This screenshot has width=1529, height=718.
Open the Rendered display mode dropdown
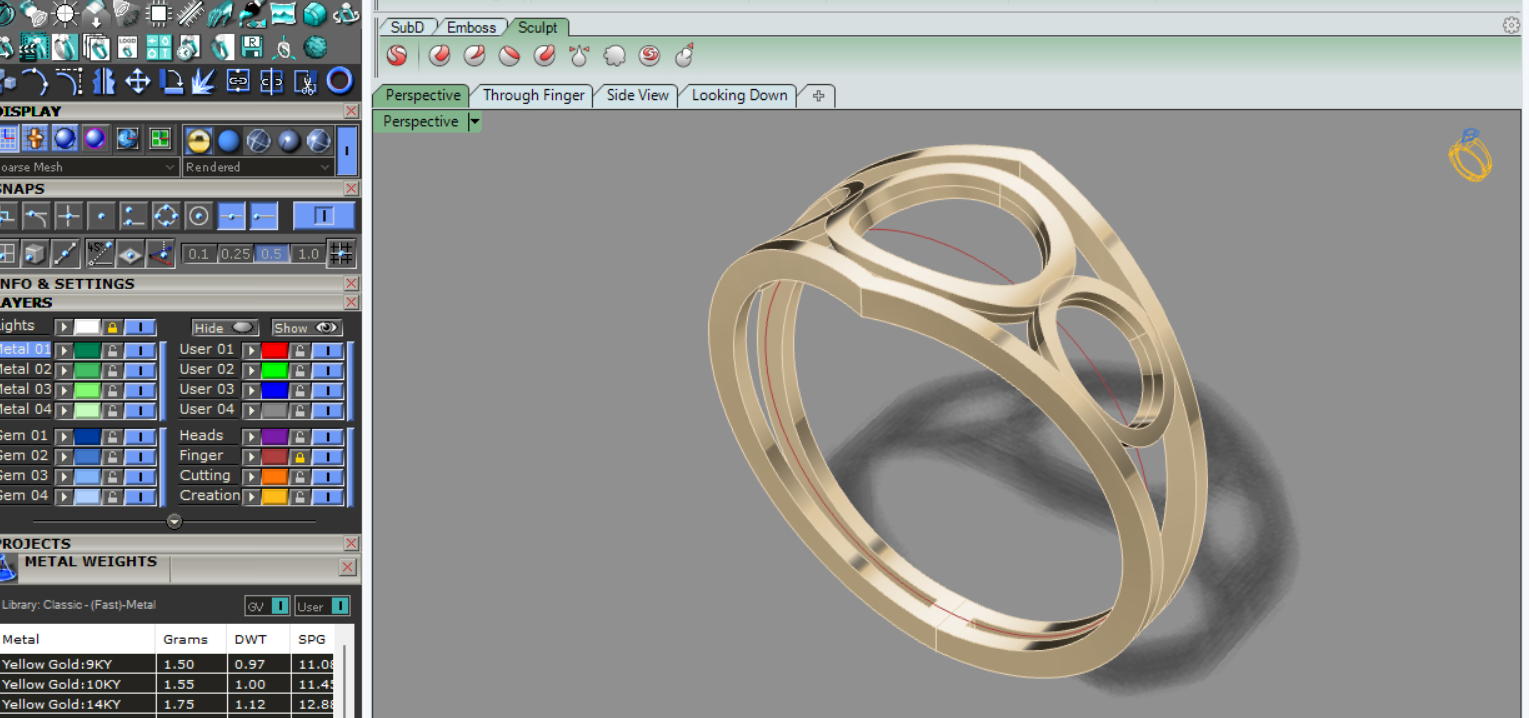258,167
